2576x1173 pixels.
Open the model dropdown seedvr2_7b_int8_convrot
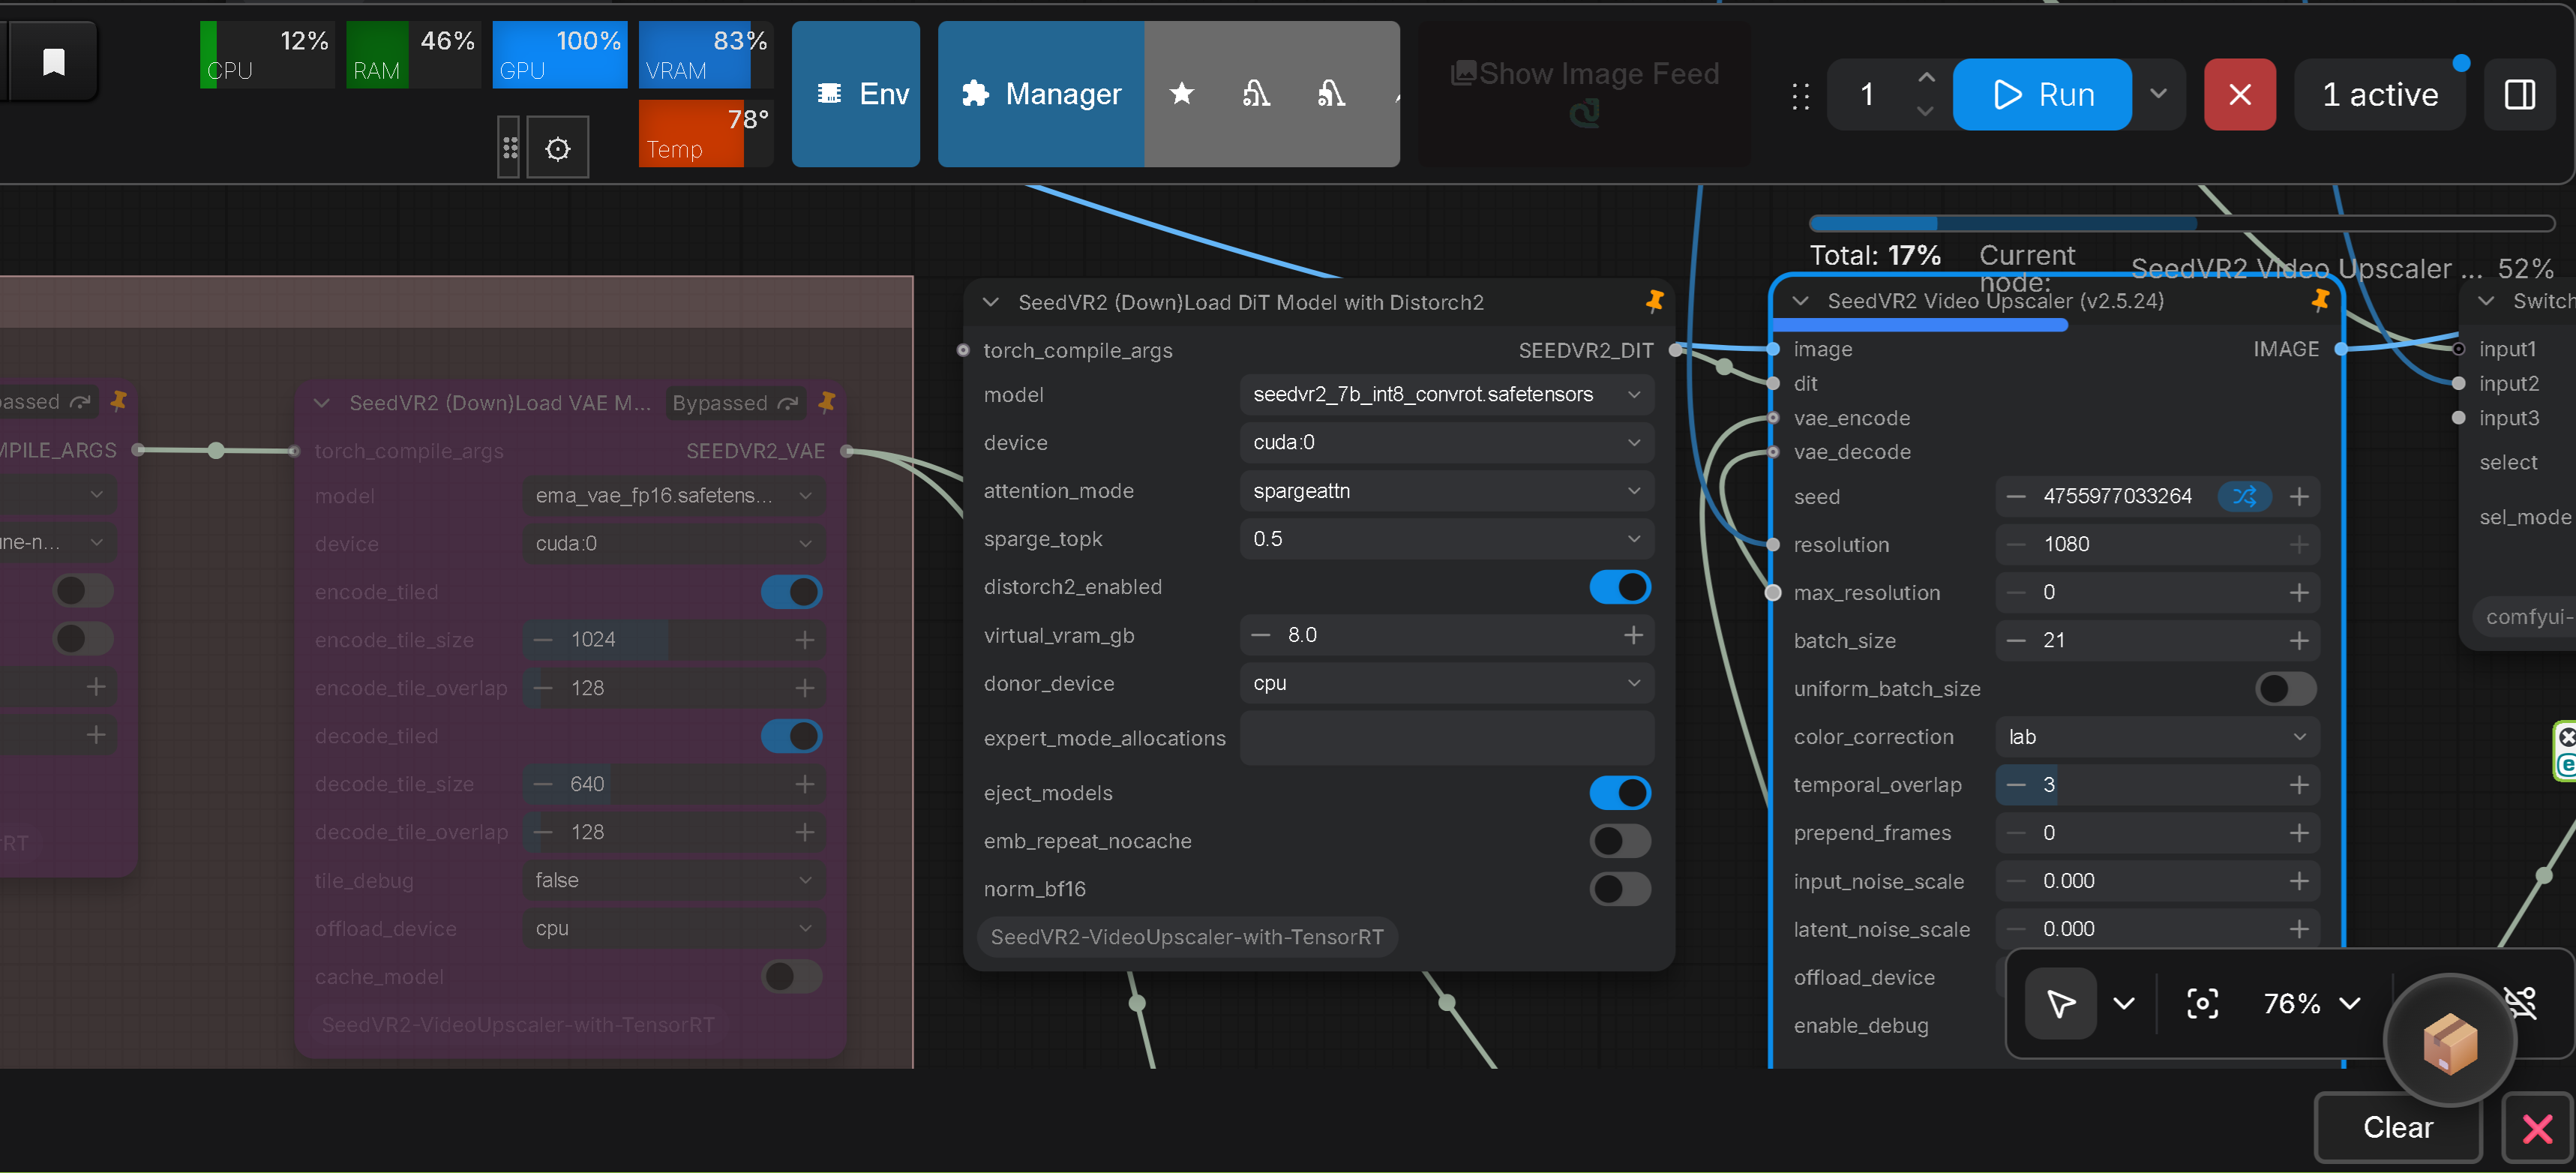pos(1447,394)
